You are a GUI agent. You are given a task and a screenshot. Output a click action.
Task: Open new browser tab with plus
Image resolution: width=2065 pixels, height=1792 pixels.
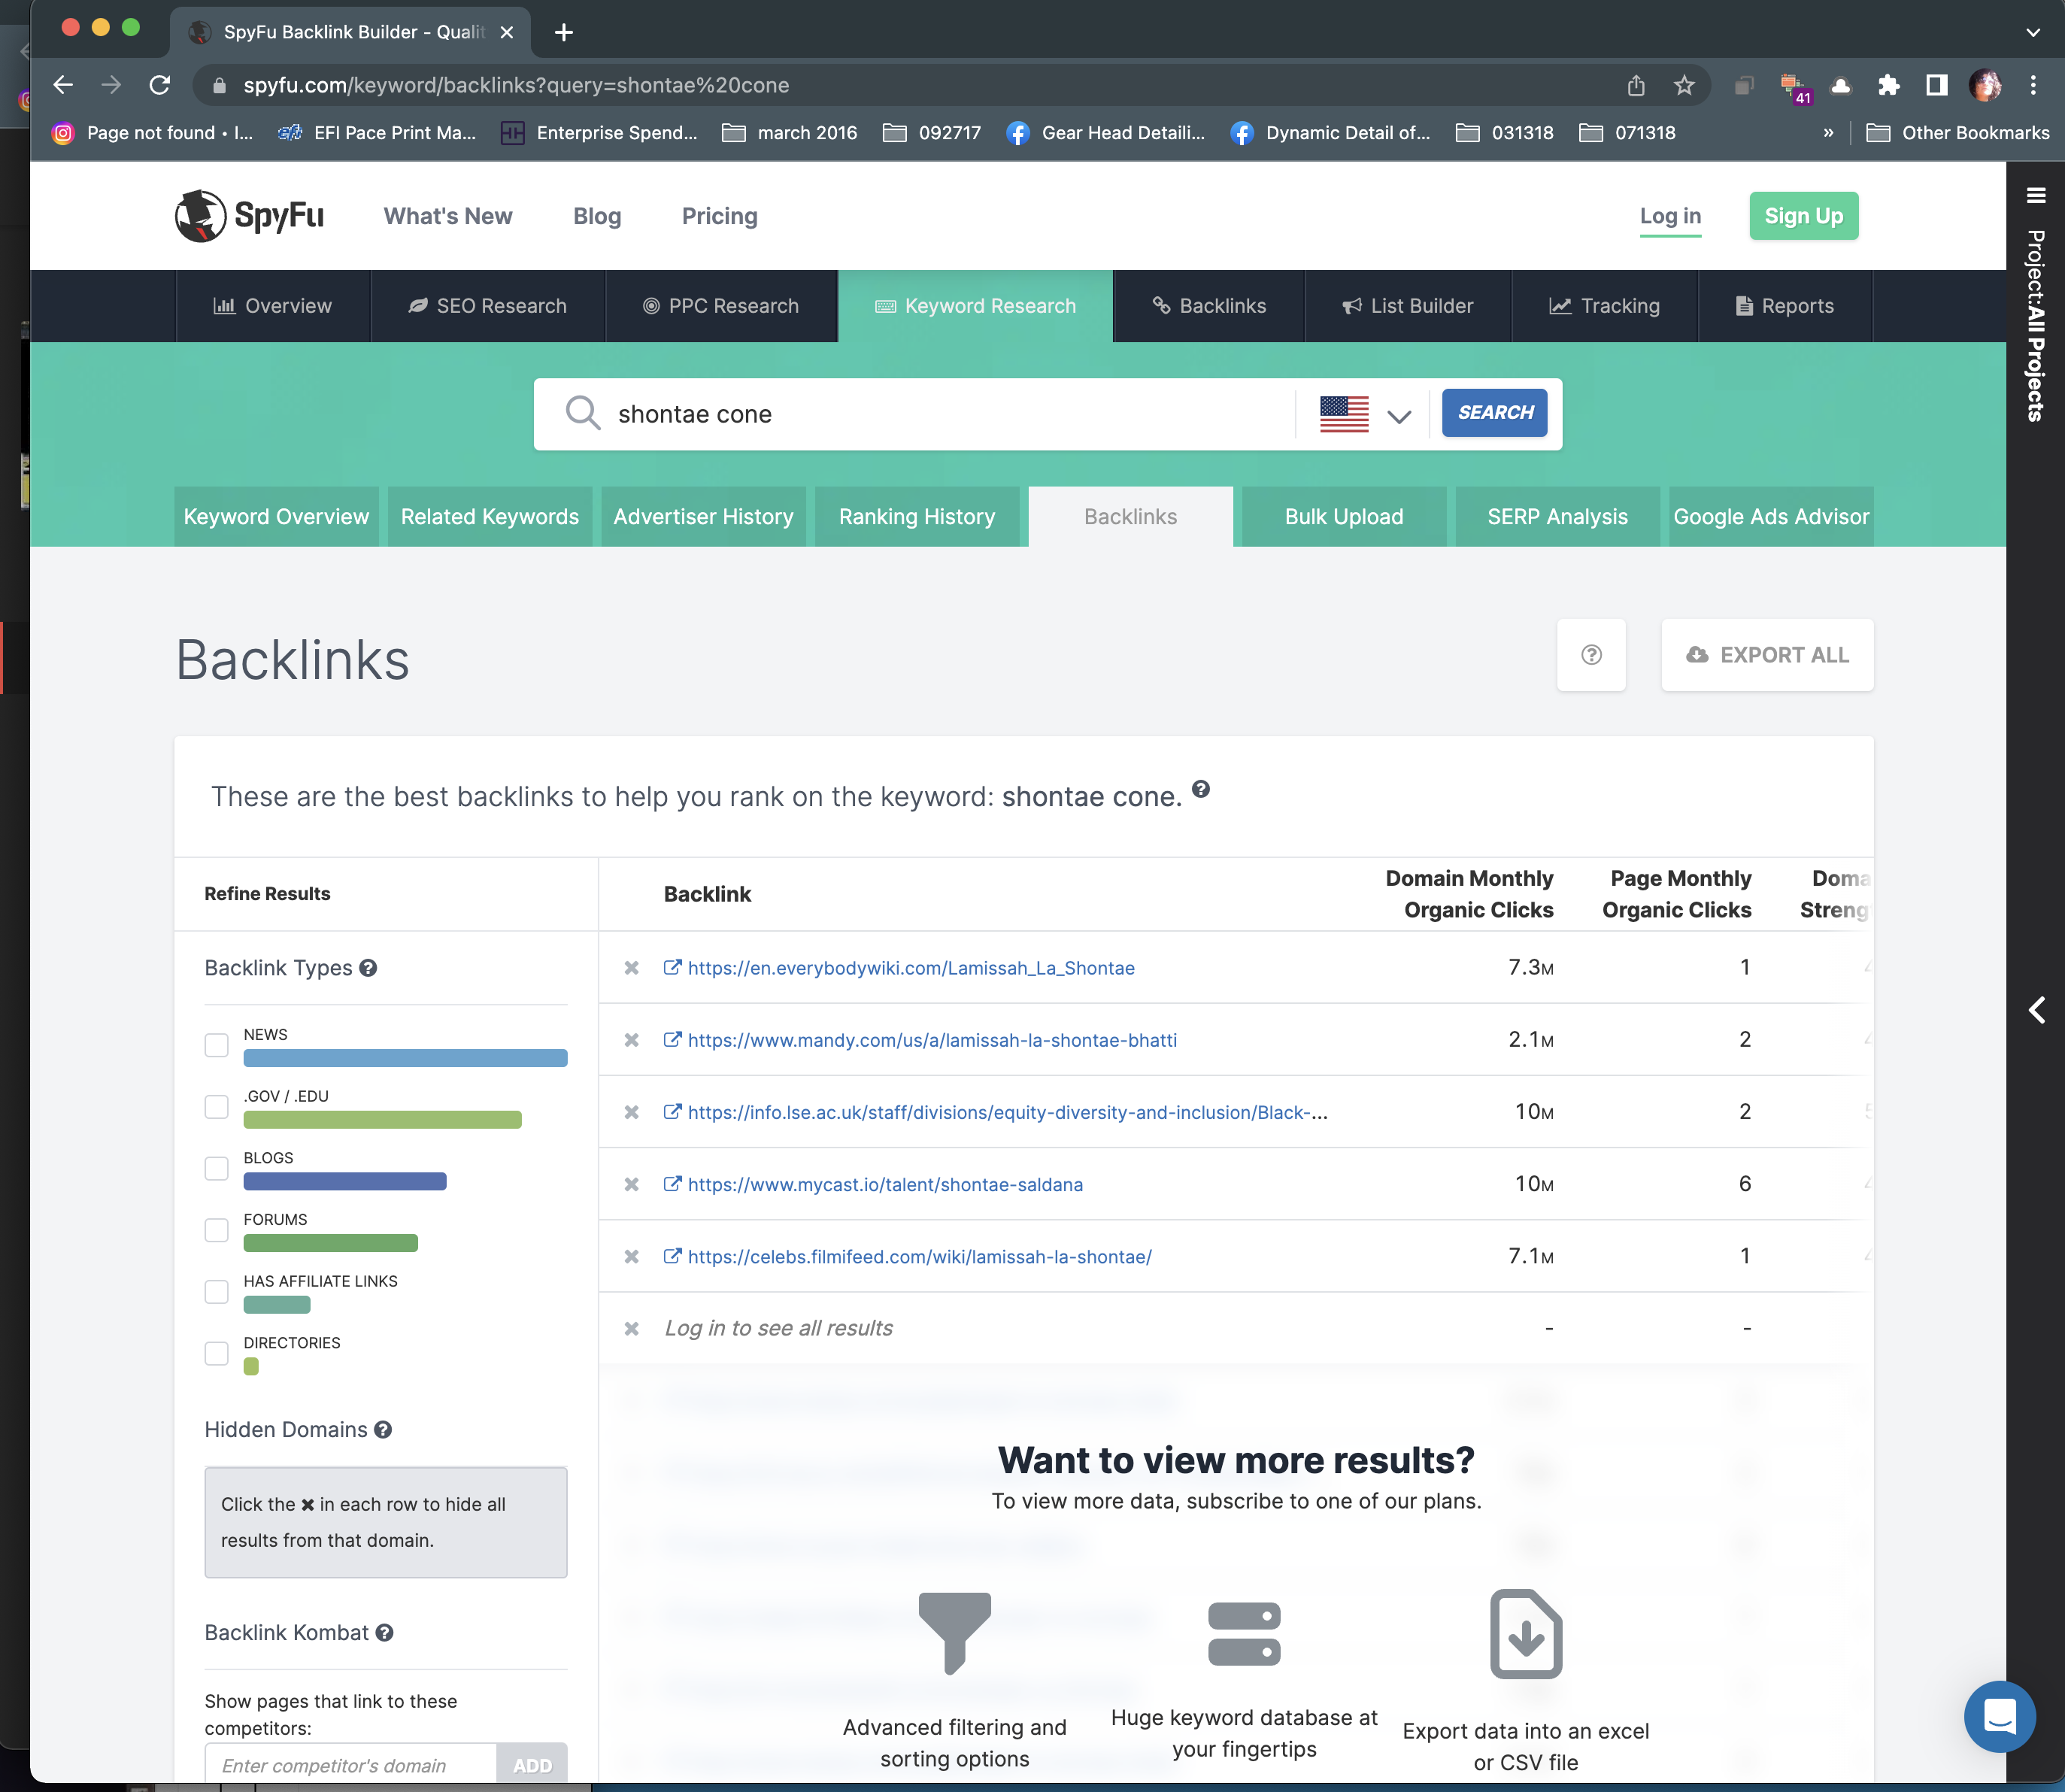tap(564, 32)
